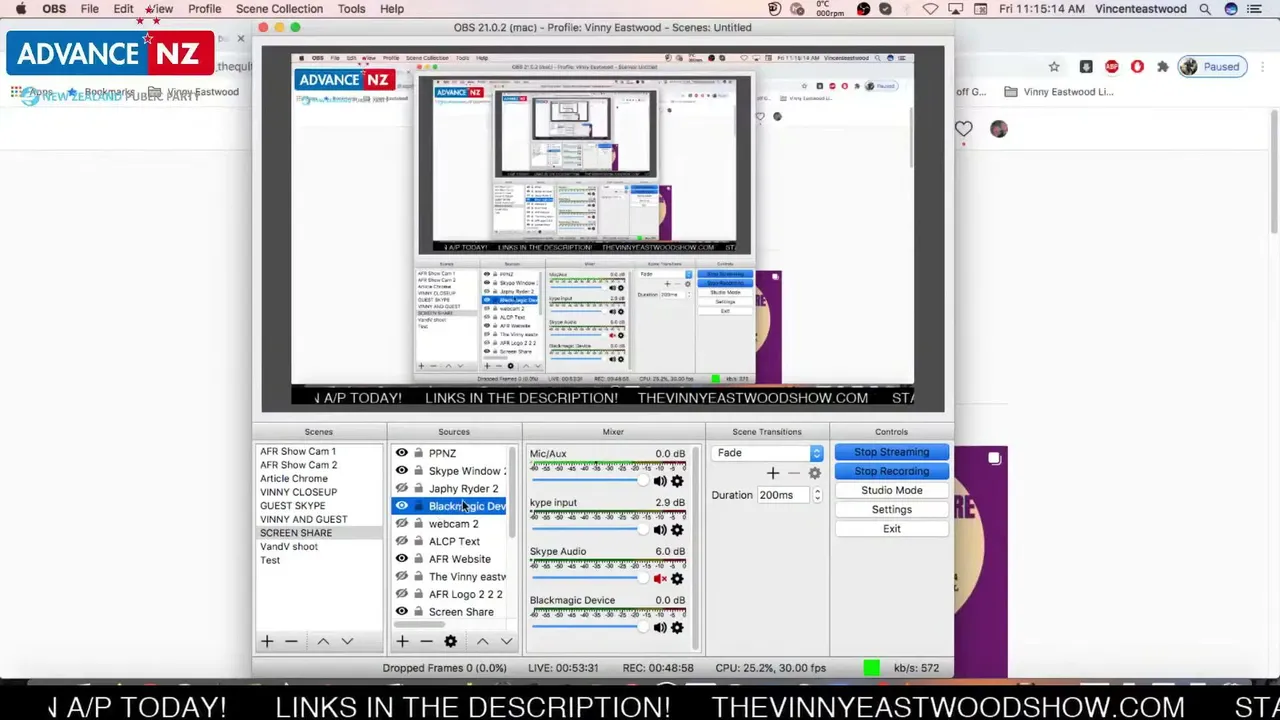Open the Help menu
Image resolution: width=1280 pixels, height=720 pixels.
(x=392, y=9)
